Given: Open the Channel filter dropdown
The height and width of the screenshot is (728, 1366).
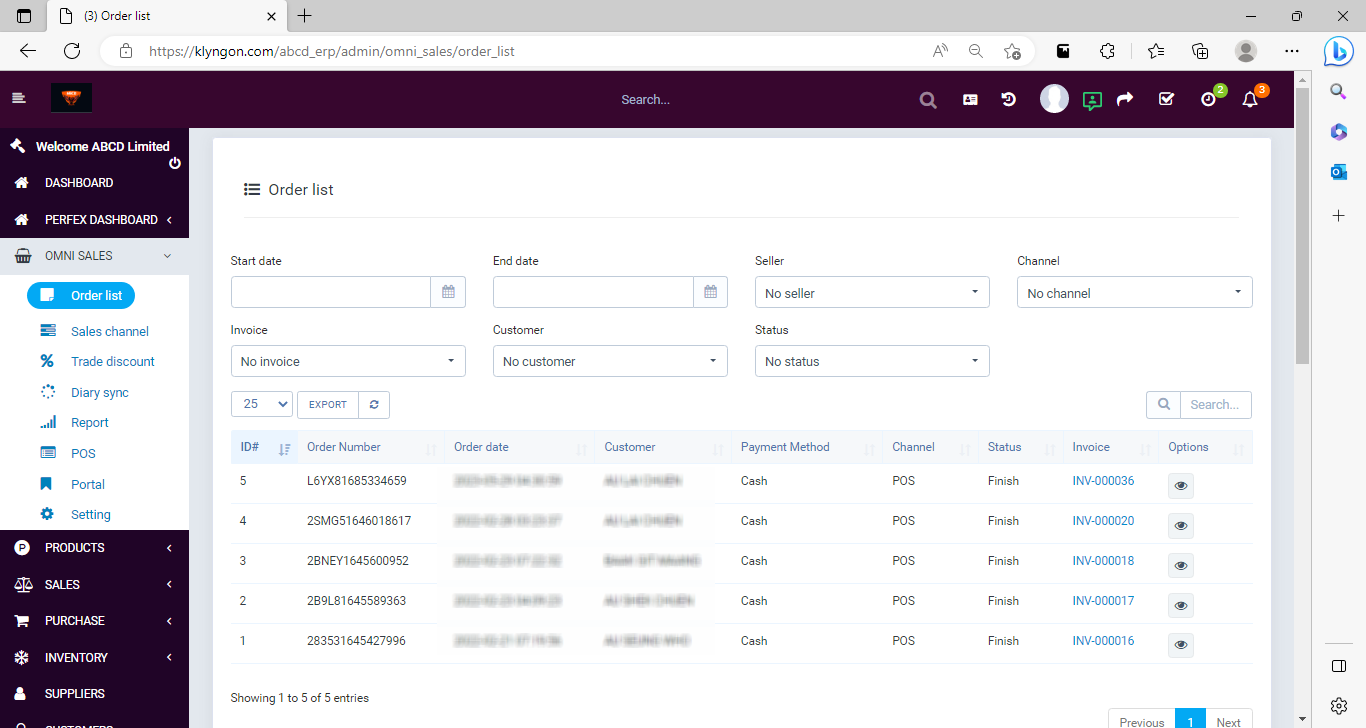Looking at the screenshot, I should pos(1135,293).
